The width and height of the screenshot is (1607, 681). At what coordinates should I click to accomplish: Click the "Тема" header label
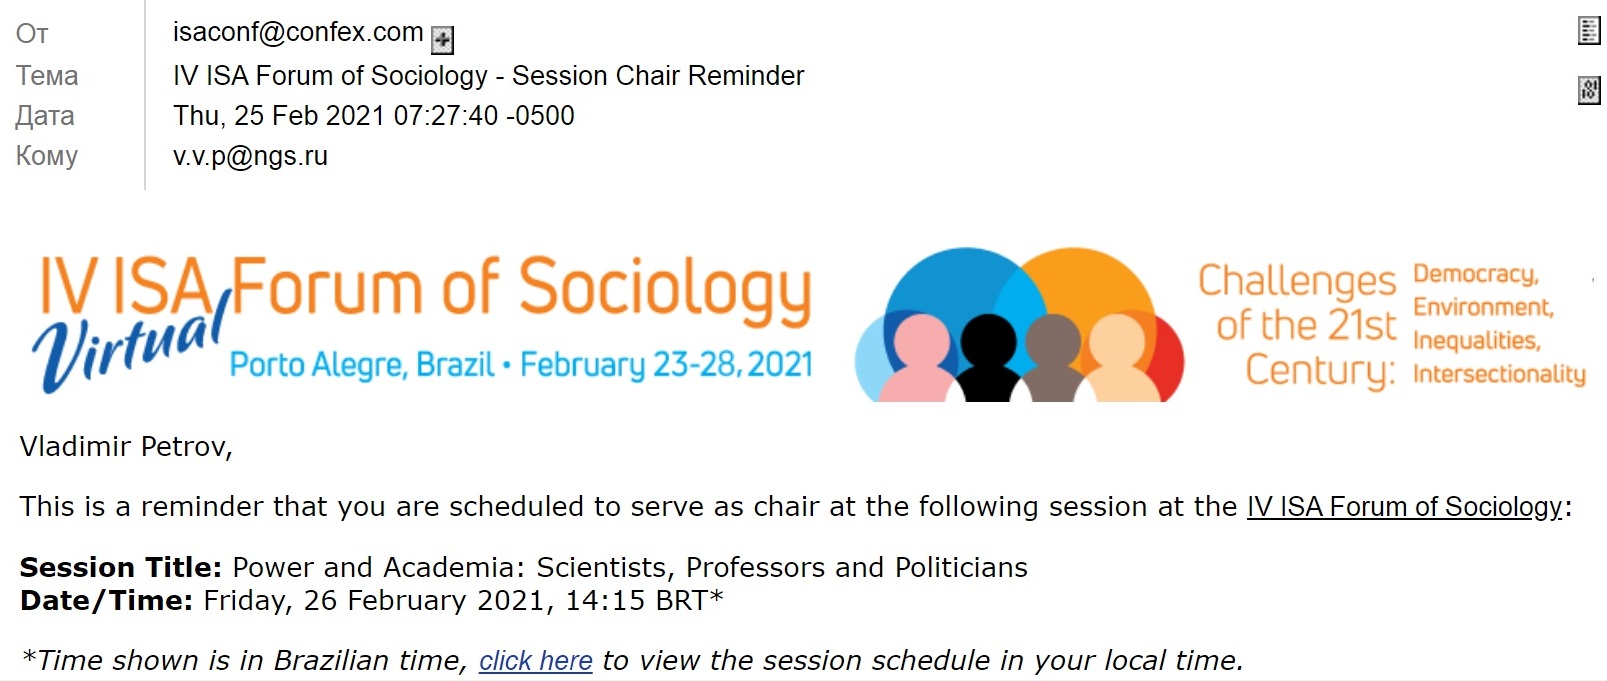point(47,76)
